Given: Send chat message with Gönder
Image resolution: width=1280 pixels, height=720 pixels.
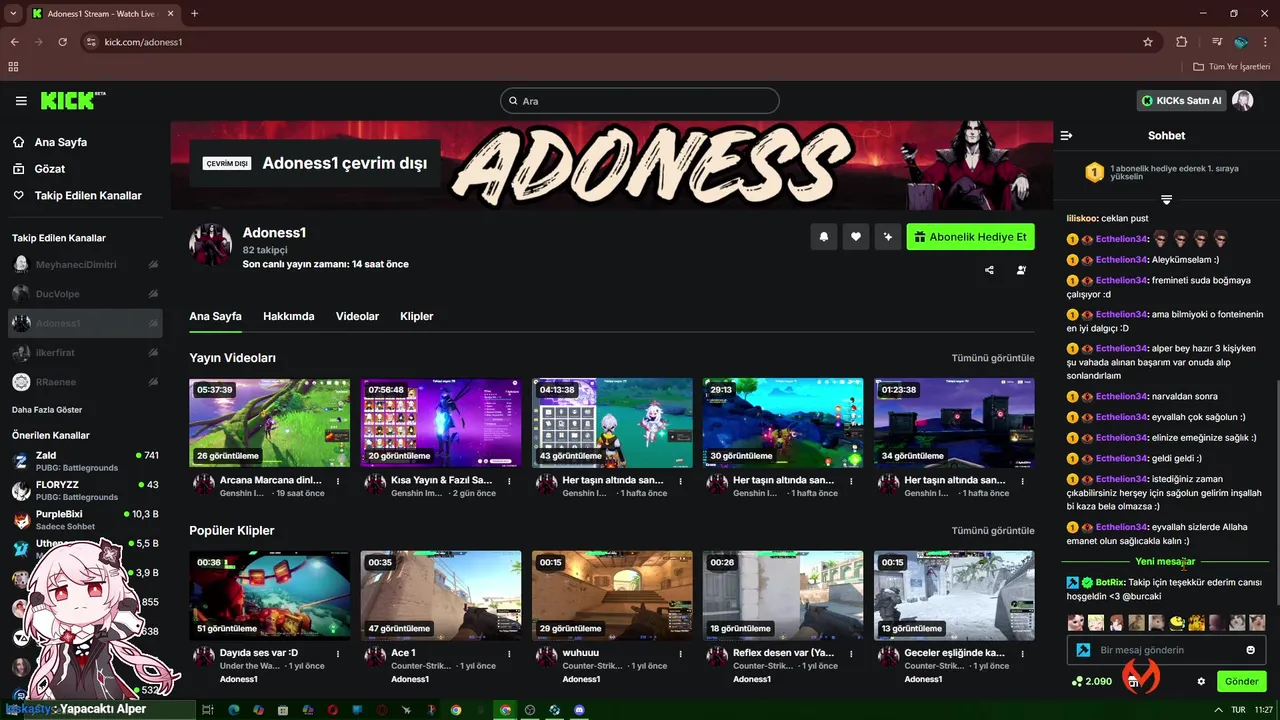Looking at the screenshot, I should point(1242,681).
